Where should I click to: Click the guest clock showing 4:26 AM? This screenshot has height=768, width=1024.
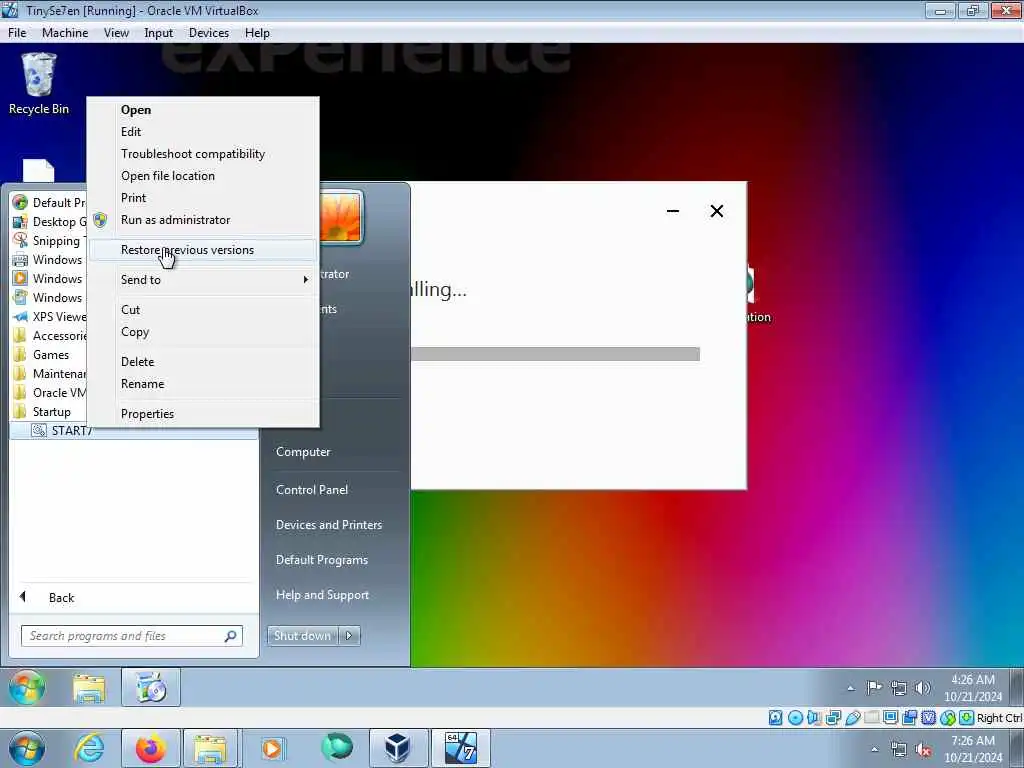click(972, 688)
